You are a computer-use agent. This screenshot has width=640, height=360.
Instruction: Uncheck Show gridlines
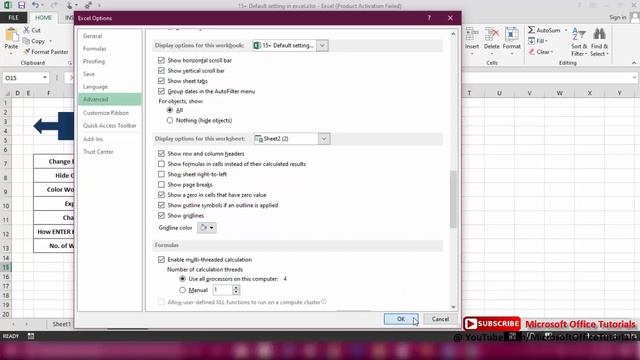point(161,216)
